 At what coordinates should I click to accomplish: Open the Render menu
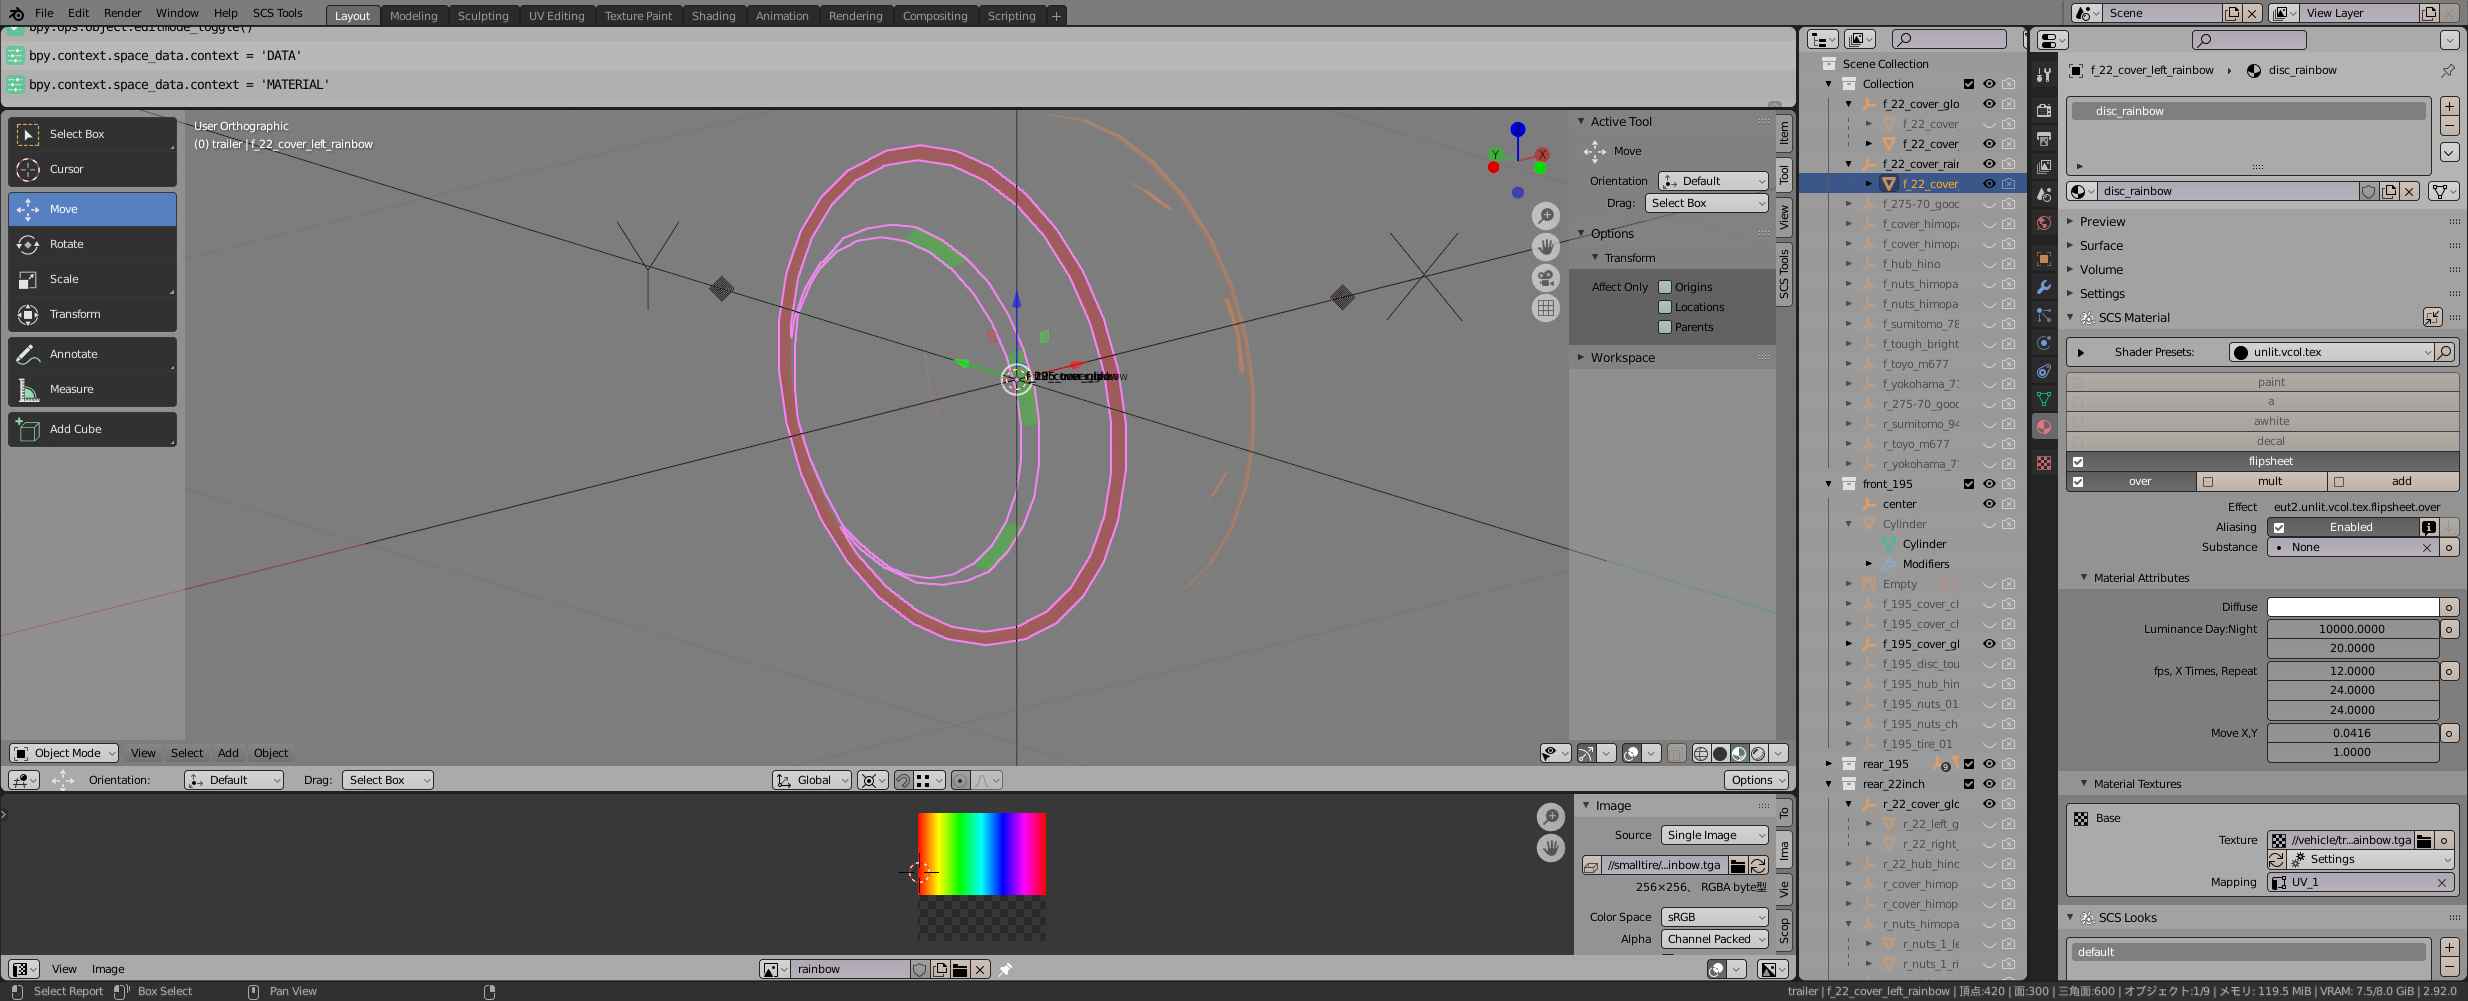[122, 13]
